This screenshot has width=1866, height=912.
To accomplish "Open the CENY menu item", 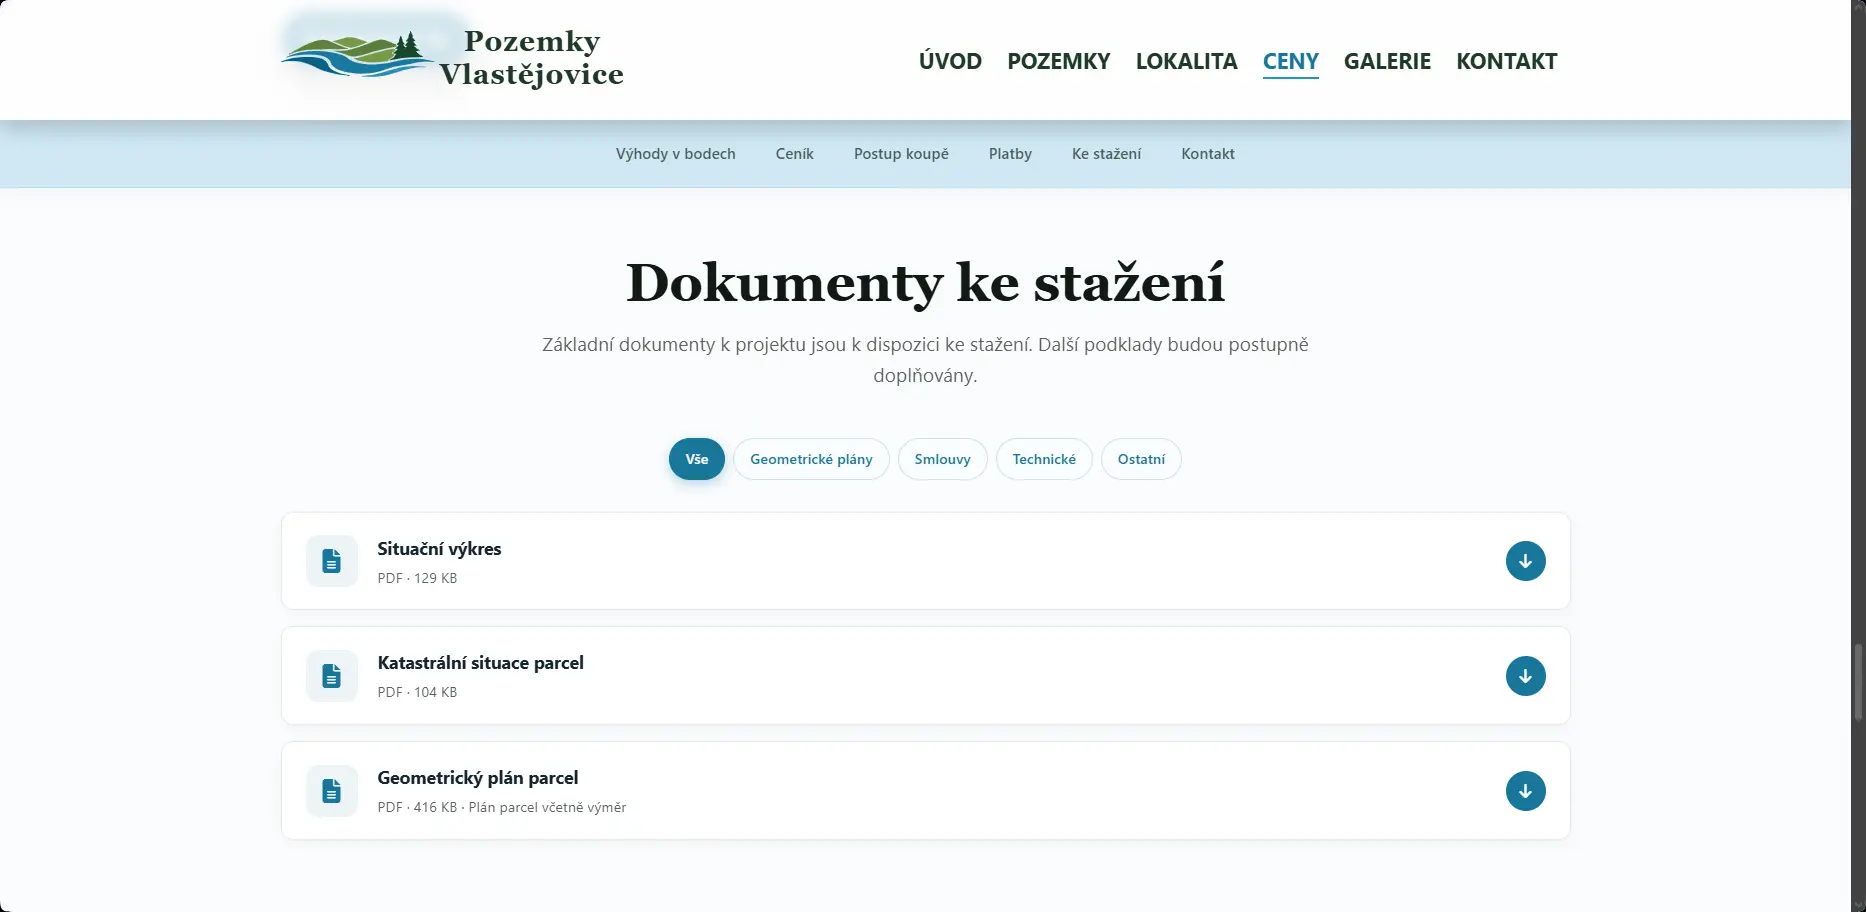I will point(1290,61).
